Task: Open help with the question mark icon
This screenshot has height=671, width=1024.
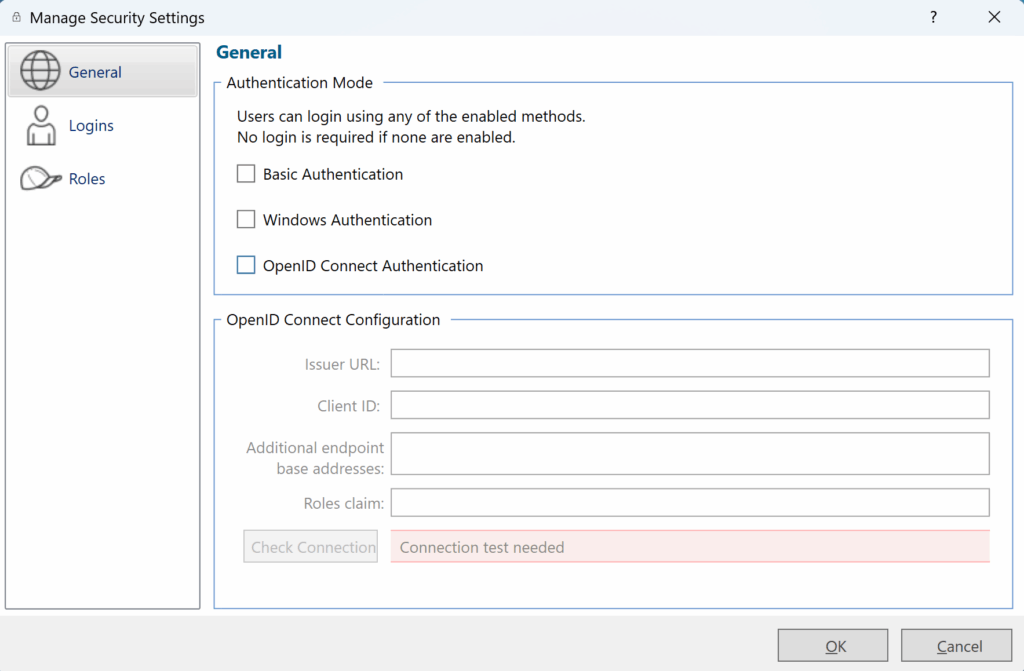Action: pyautogui.click(x=933, y=17)
